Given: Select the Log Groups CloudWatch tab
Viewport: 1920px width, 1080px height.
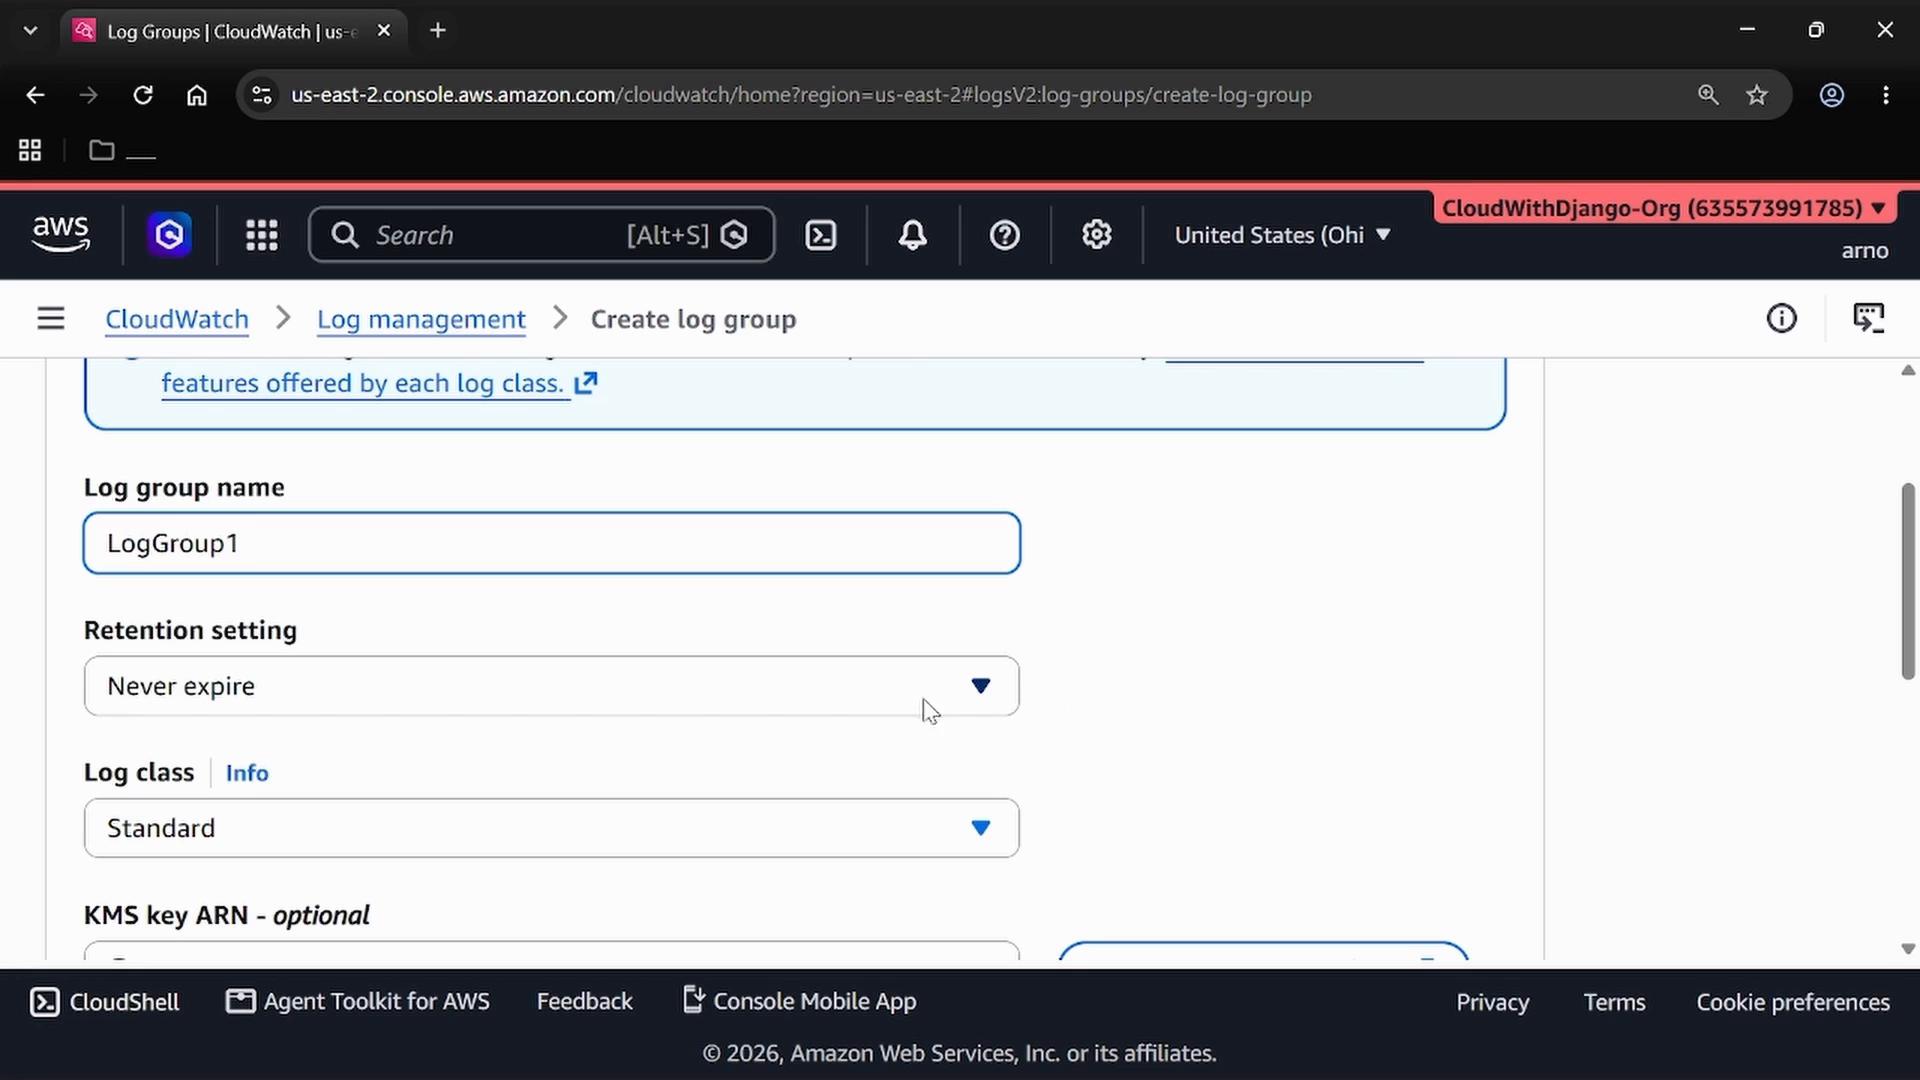Looking at the screenshot, I should pos(233,31).
